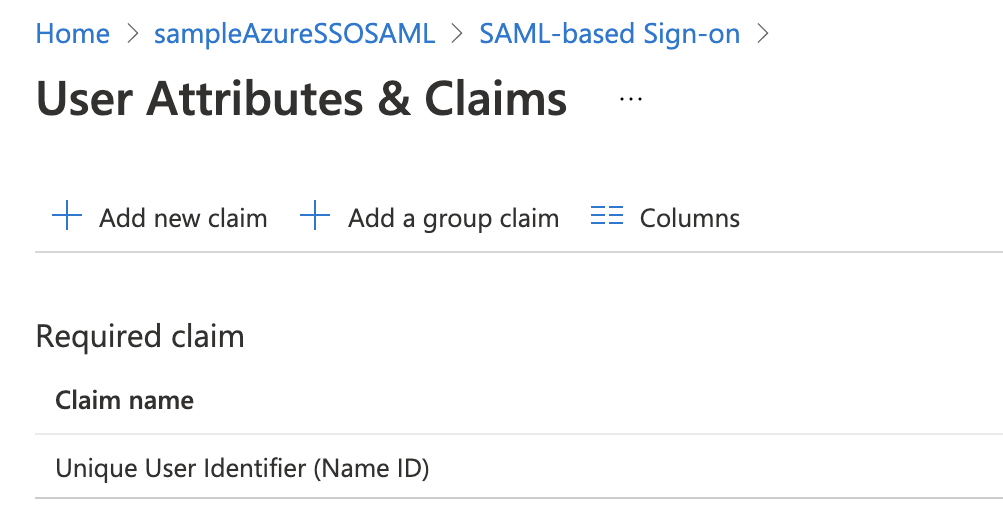Choose the Add a group claim label
Viewport: 1003px width, 521px height.
453,218
